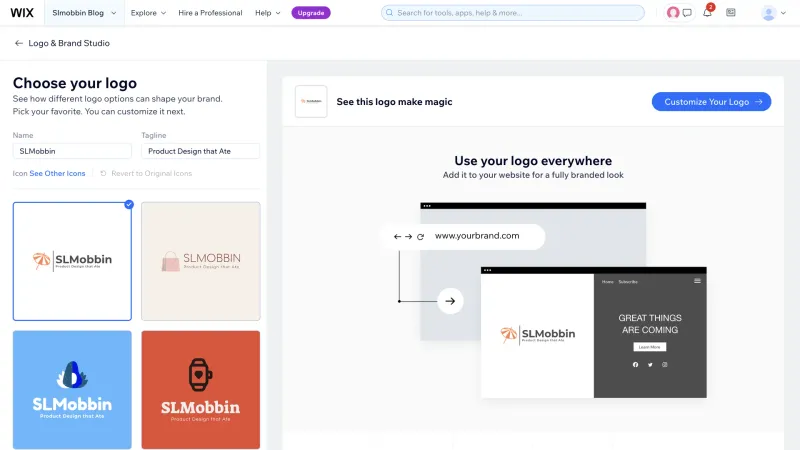Click the www.yourbrand.com address text

477,236
